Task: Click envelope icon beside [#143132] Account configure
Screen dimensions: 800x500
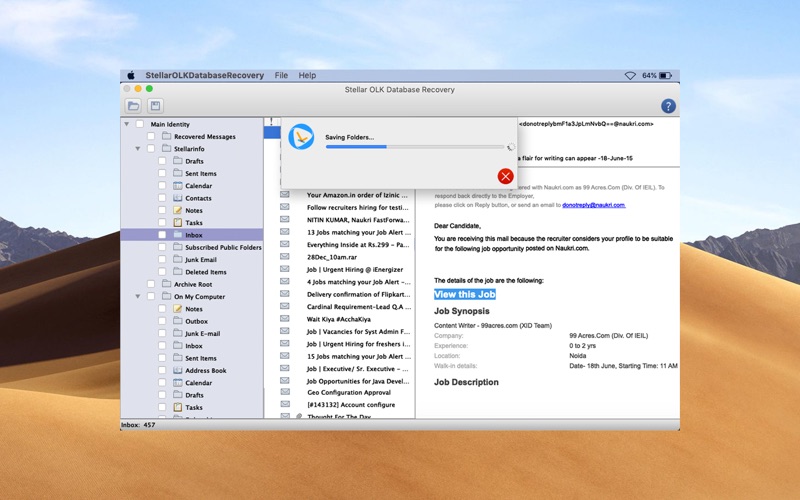Action: (285, 404)
